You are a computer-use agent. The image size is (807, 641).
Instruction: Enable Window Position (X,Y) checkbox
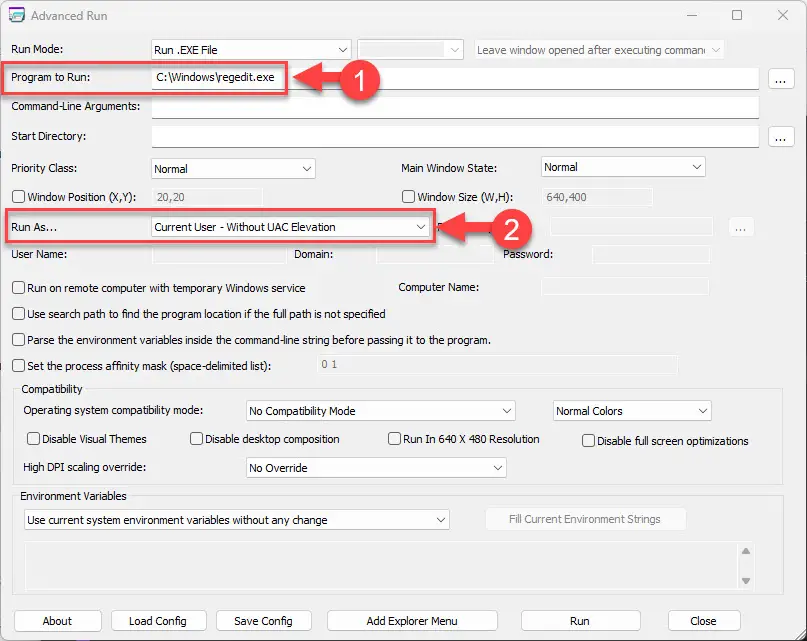(x=19, y=197)
